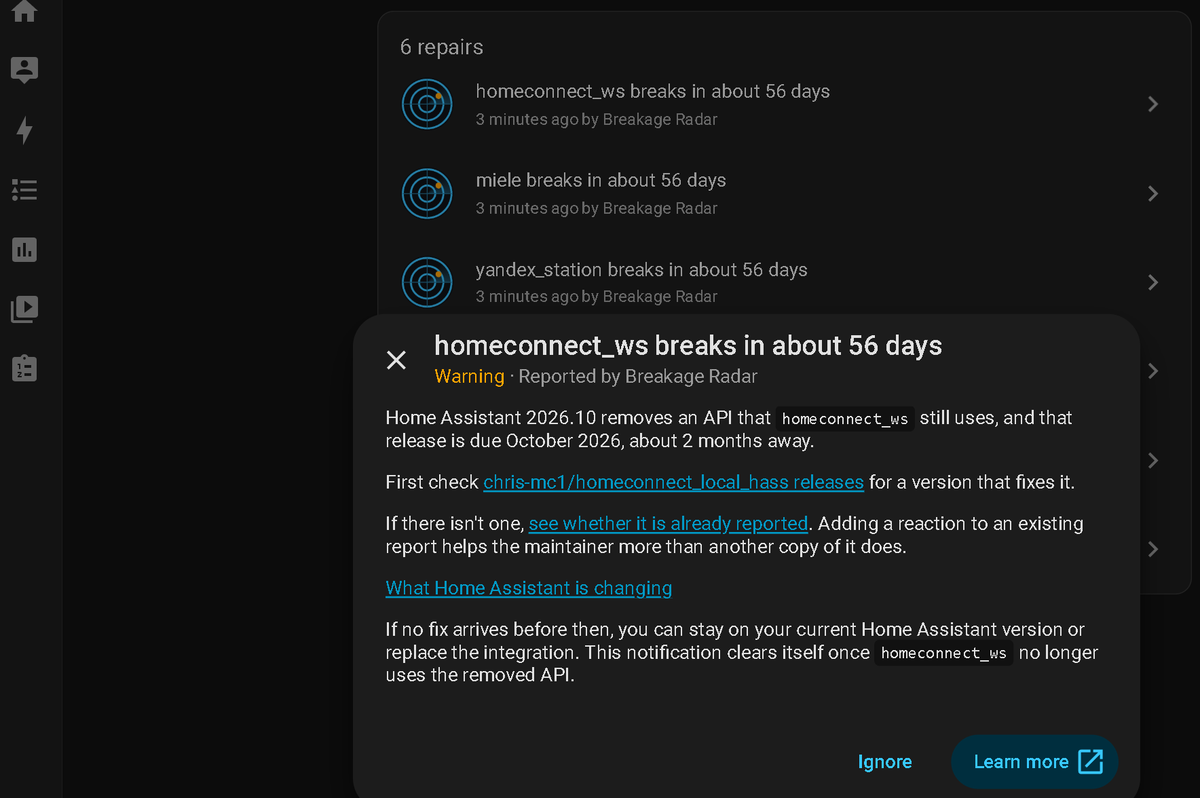Click '3 minutes ago by Breakage Radar' under miele
The width and height of the screenshot is (1200, 798).
(596, 208)
